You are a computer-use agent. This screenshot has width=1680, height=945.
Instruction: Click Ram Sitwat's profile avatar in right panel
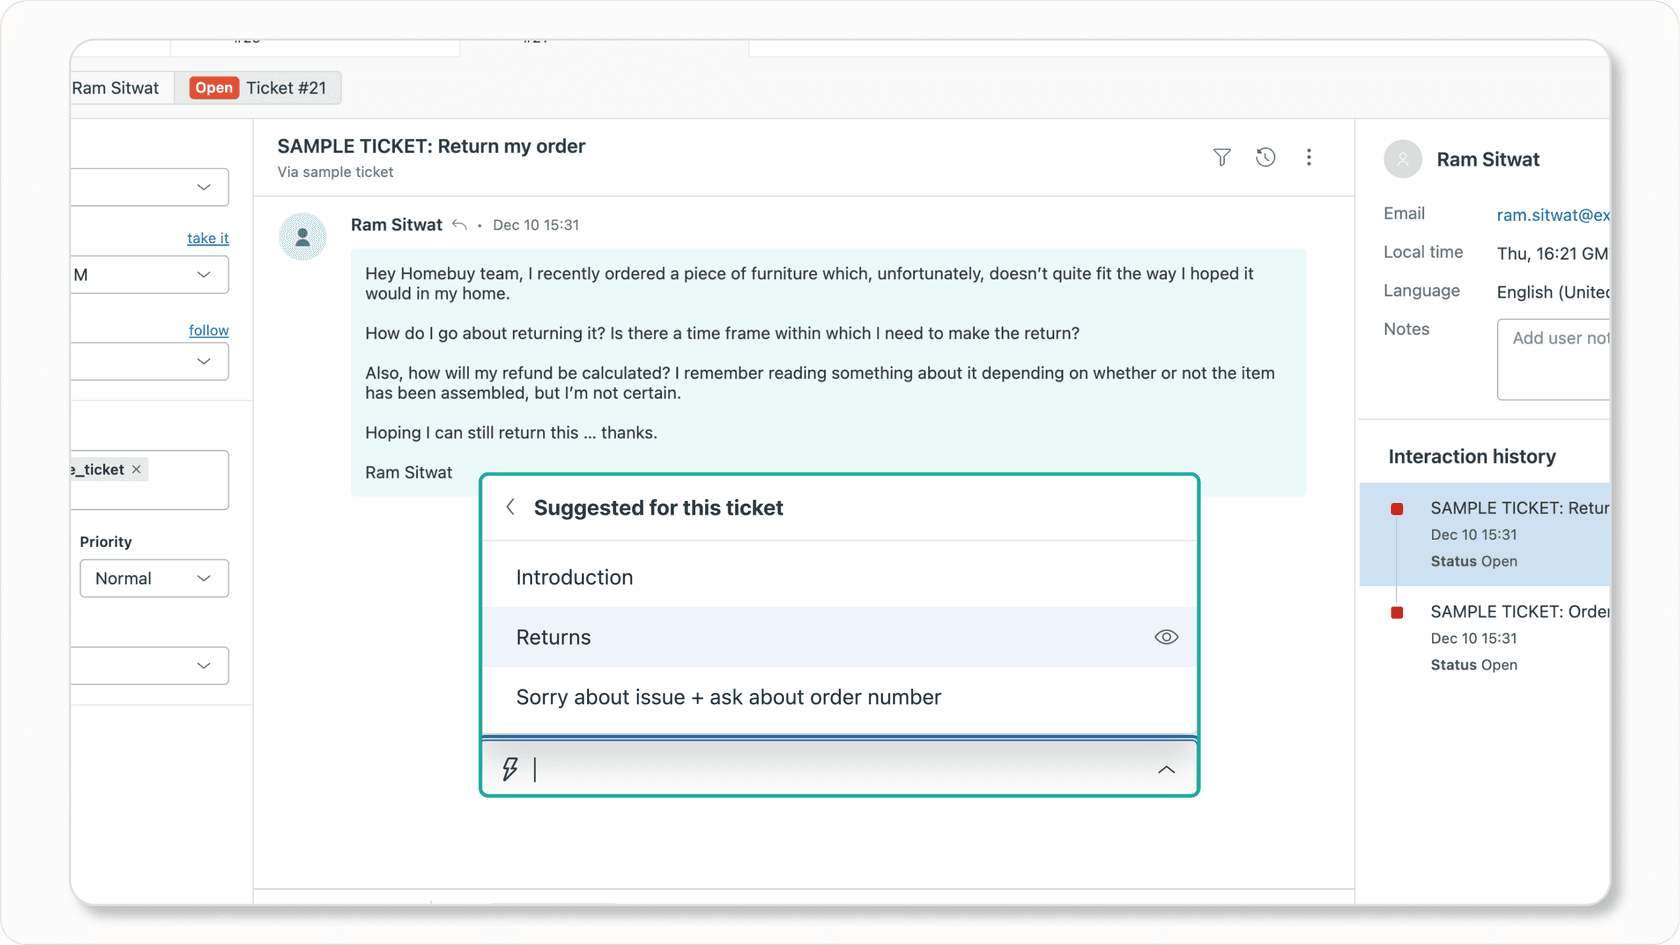click(1403, 159)
